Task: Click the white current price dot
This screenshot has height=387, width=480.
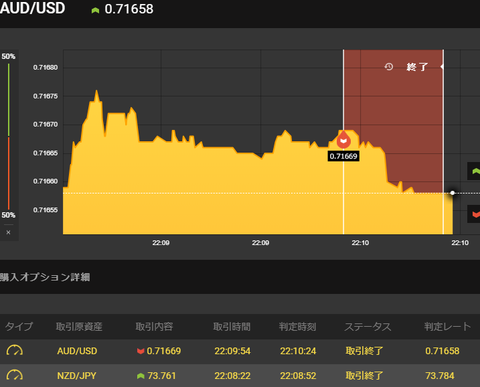Action: pos(452,193)
